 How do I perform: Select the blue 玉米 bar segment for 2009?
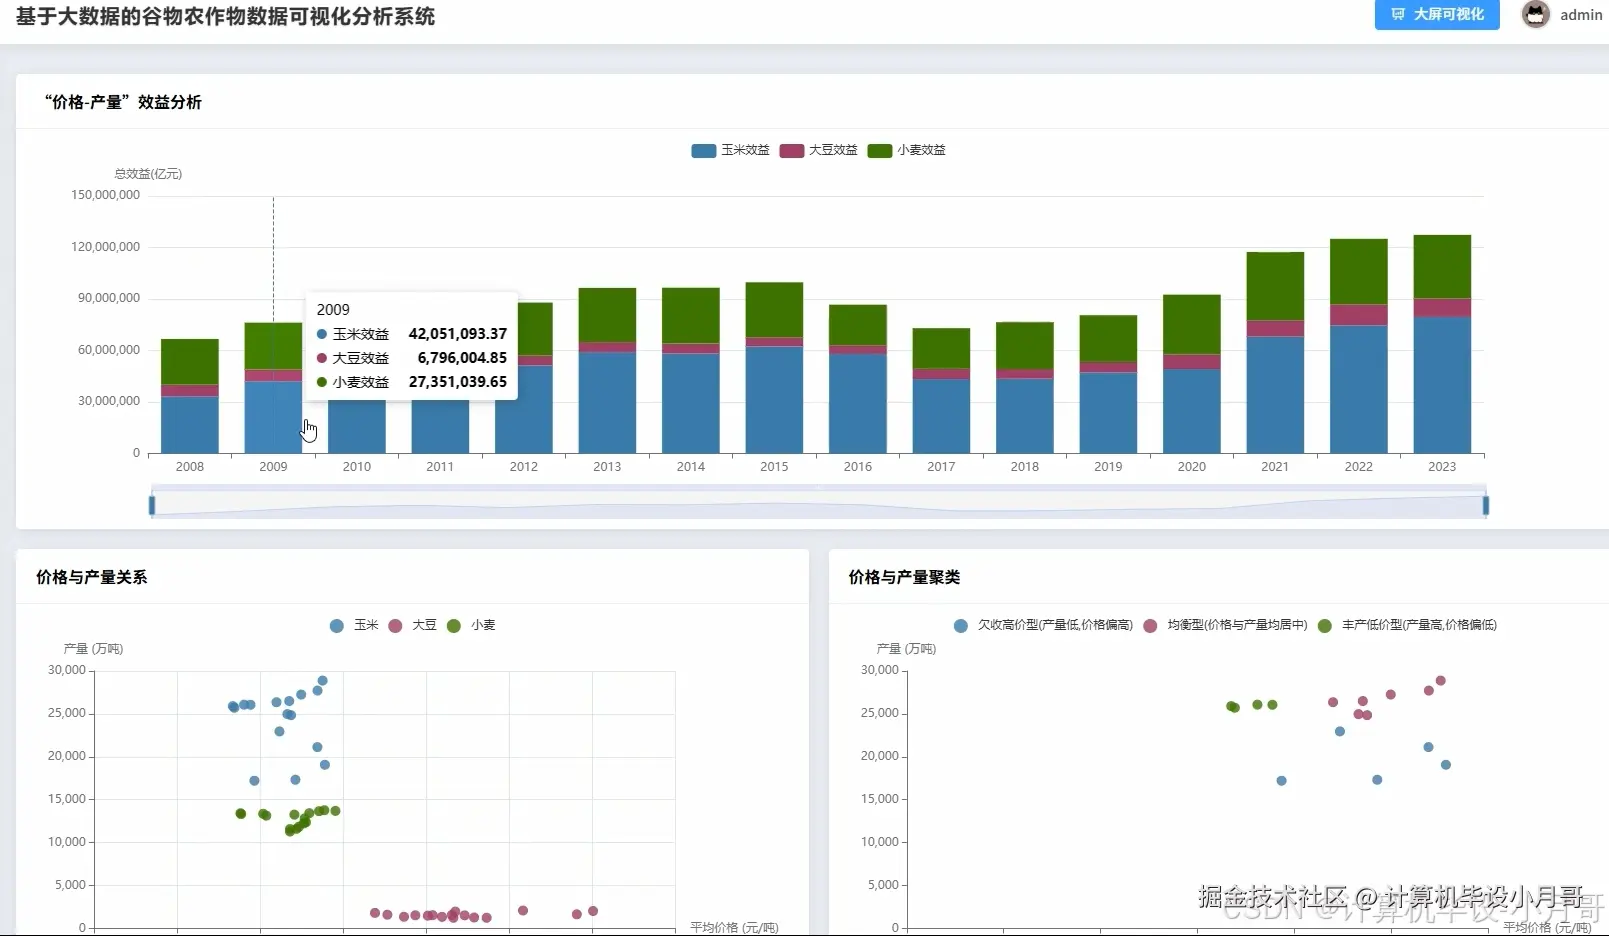pyautogui.click(x=273, y=417)
